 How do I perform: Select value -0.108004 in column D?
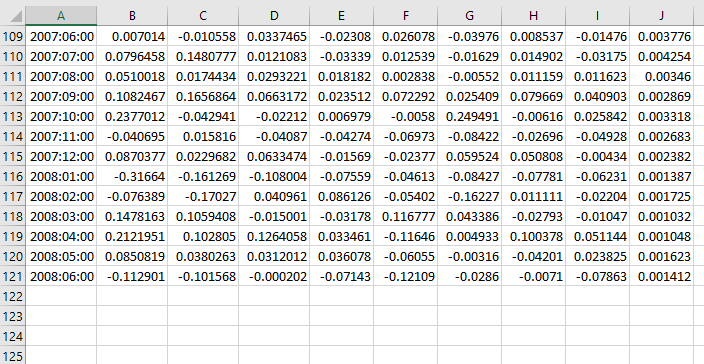coord(274,176)
